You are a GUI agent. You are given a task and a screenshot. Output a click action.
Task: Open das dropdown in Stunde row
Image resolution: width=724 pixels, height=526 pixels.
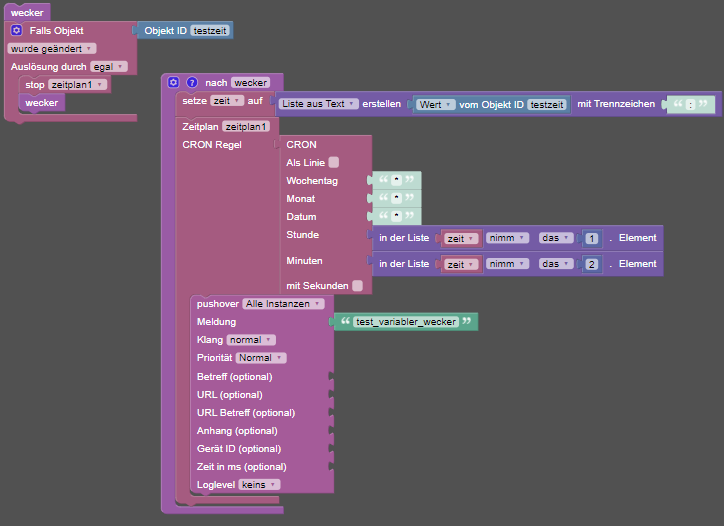pyautogui.click(x=556, y=238)
